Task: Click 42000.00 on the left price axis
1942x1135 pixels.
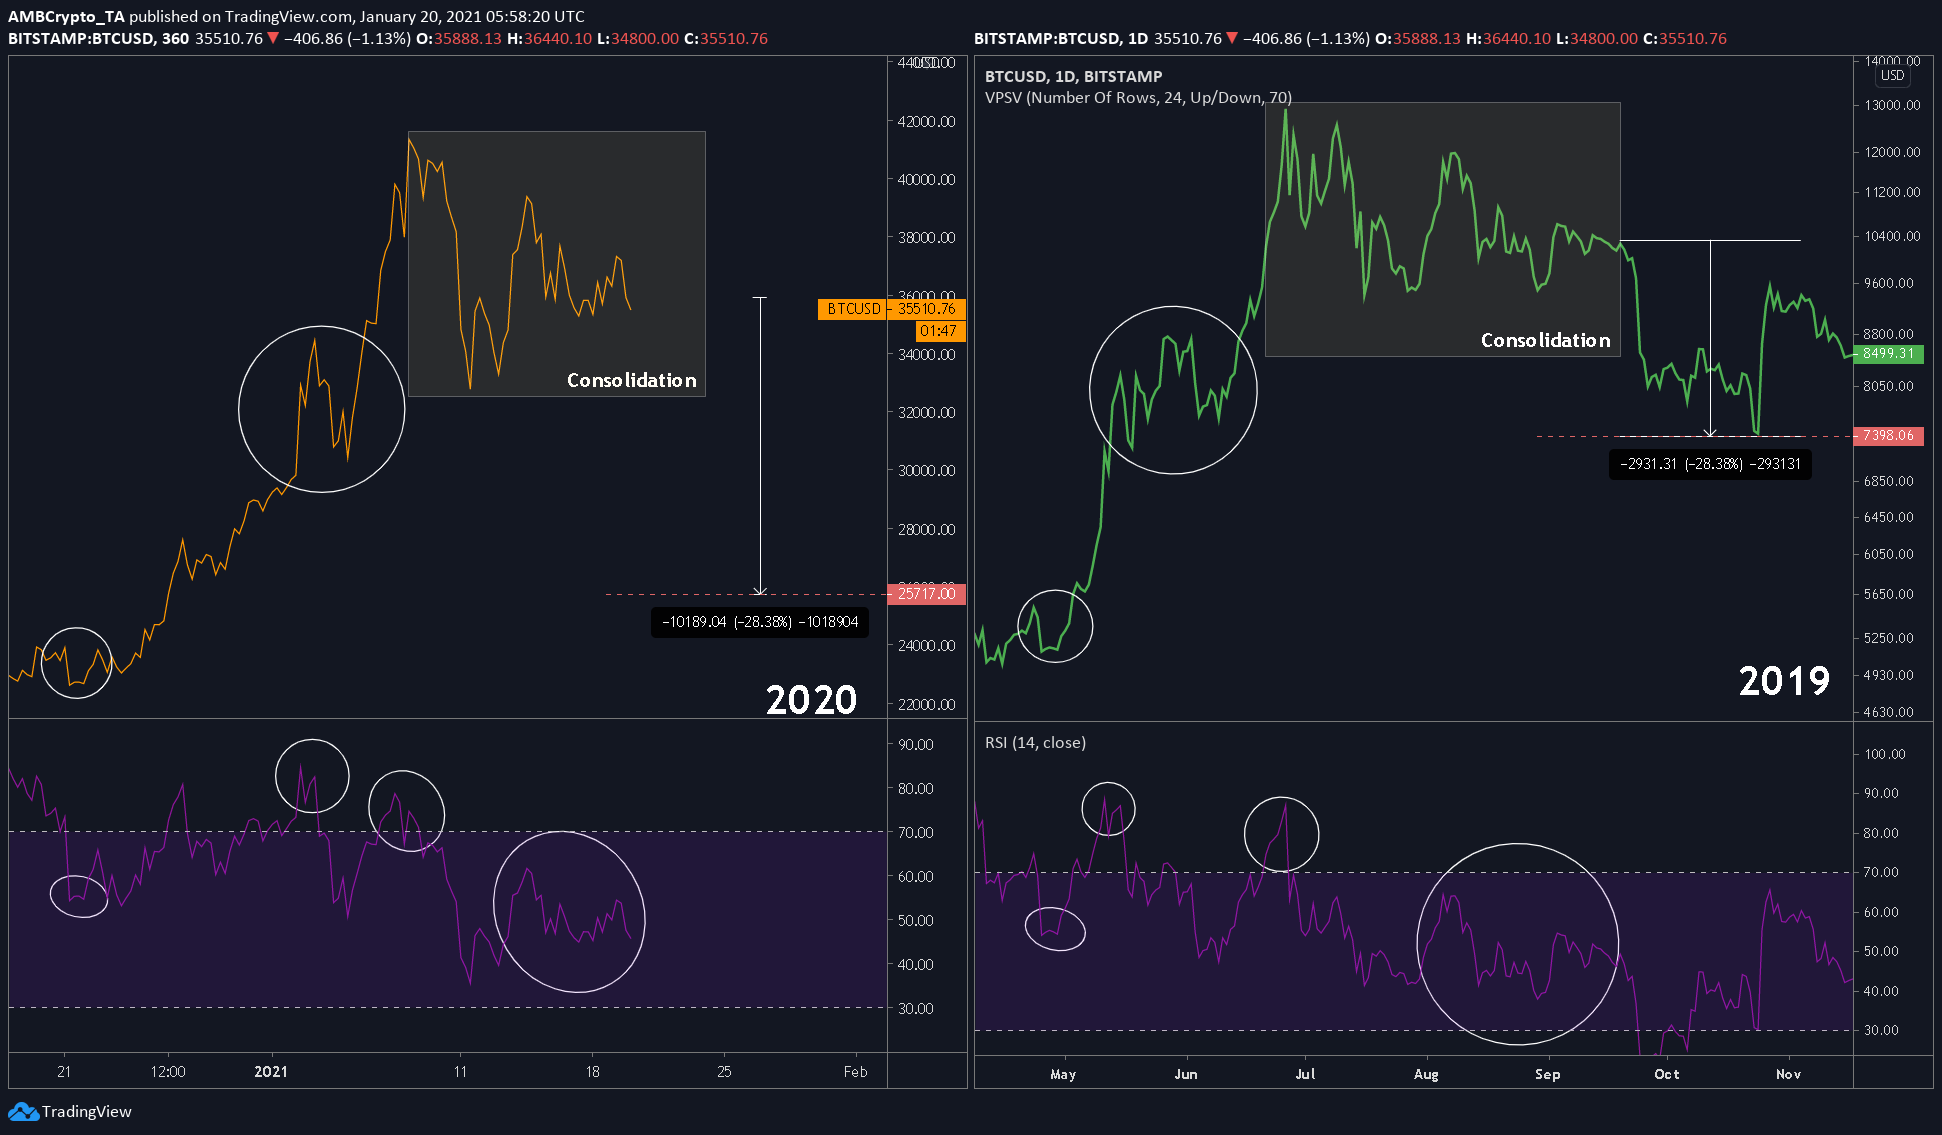Action: (927, 122)
